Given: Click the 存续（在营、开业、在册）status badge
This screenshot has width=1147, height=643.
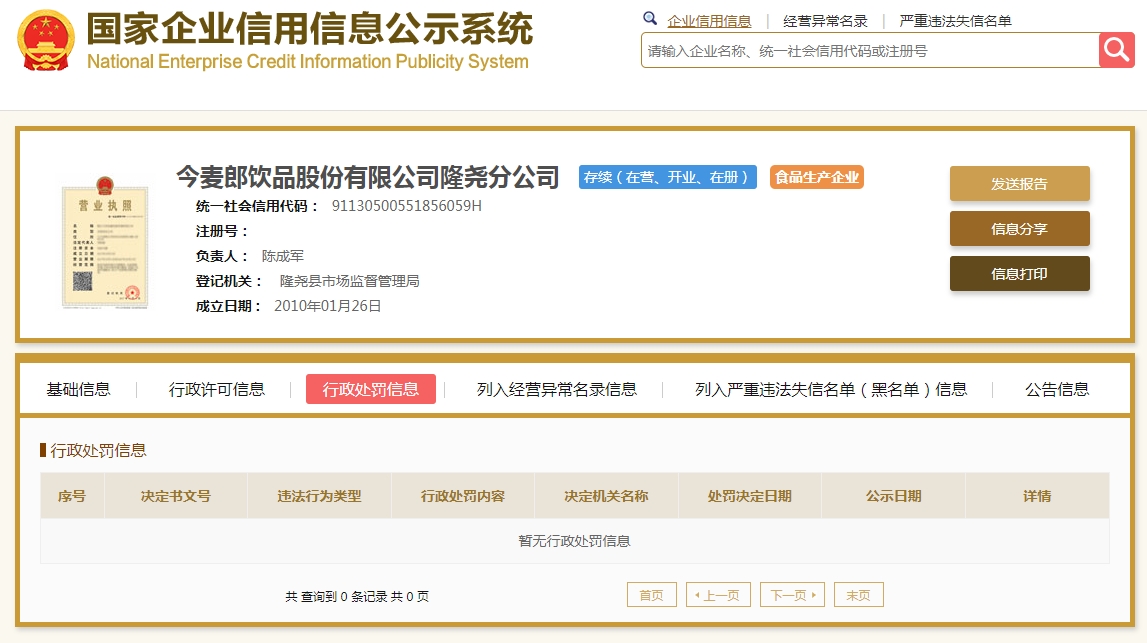Looking at the screenshot, I should [x=668, y=177].
